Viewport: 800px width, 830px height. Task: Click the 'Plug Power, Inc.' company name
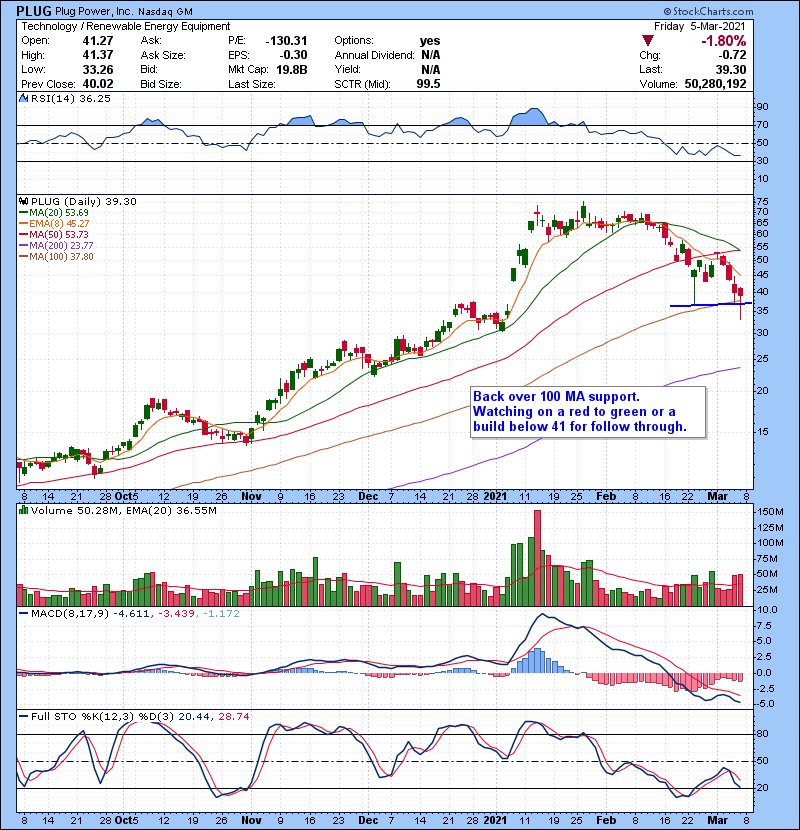(x=94, y=11)
